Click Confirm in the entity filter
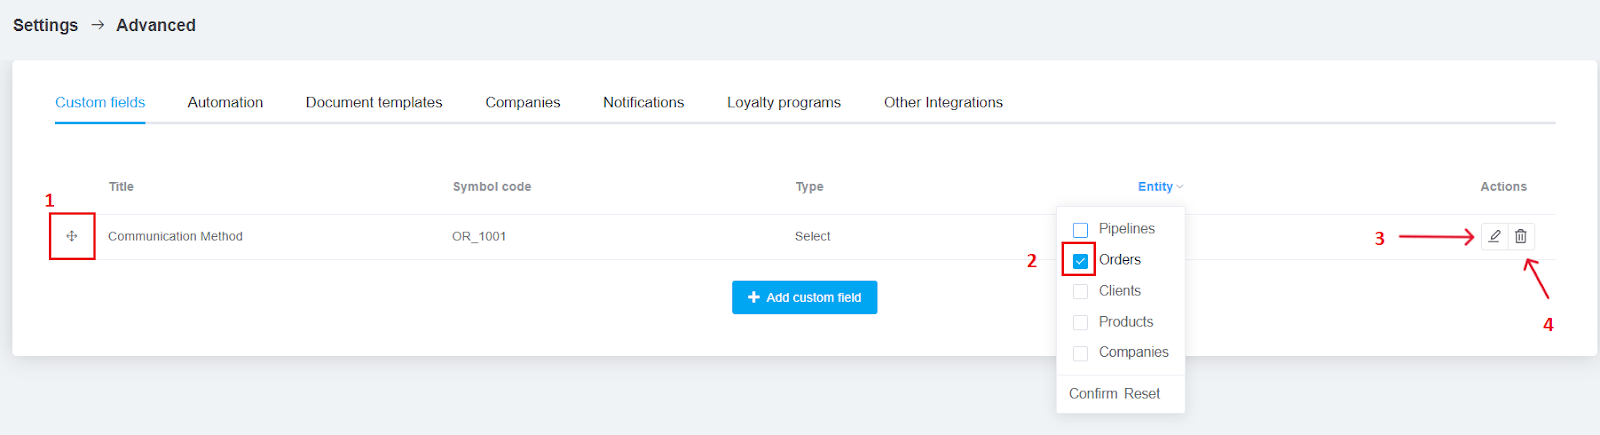The width and height of the screenshot is (1600, 435). (1093, 394)
